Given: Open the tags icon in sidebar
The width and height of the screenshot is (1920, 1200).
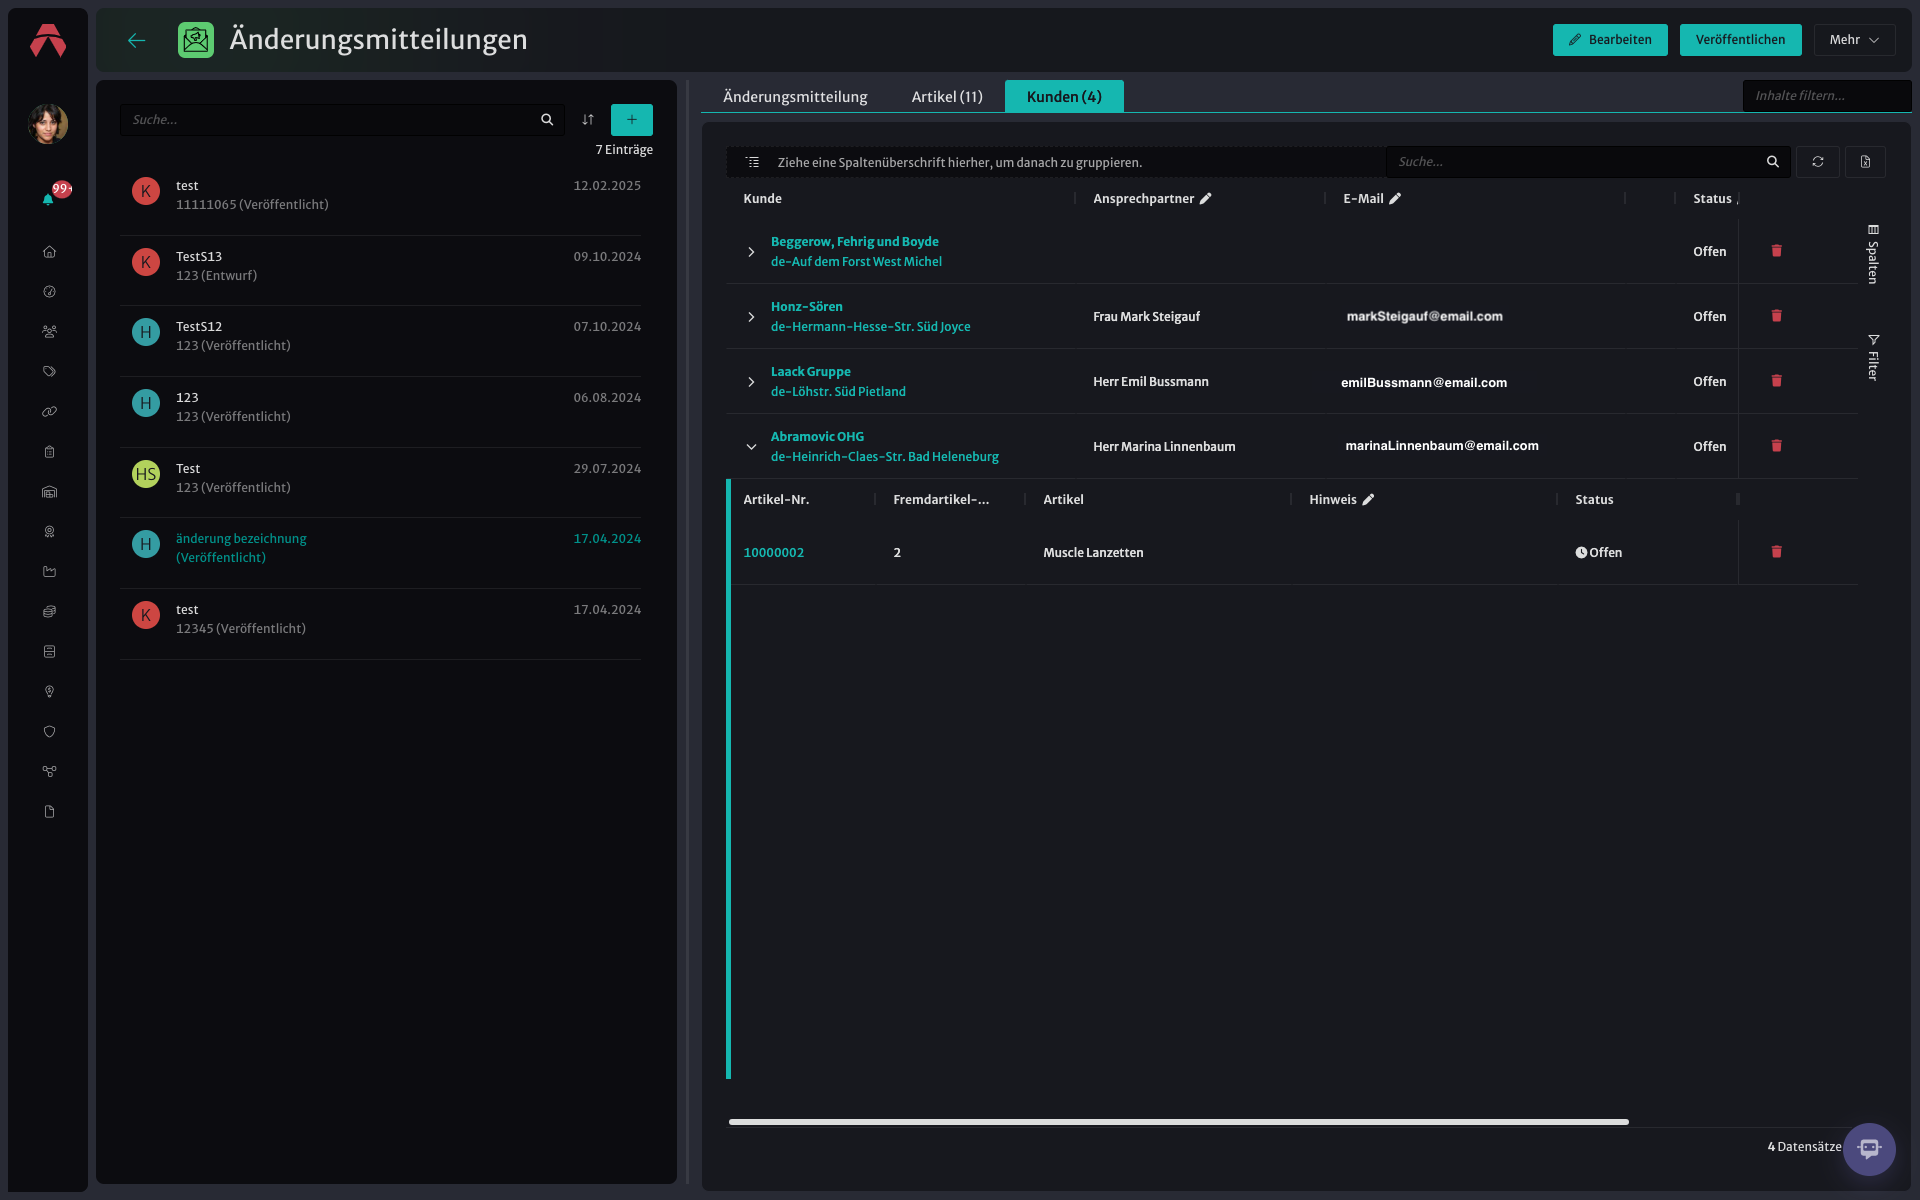Looking at the screenshot, I should click(49, 372).
